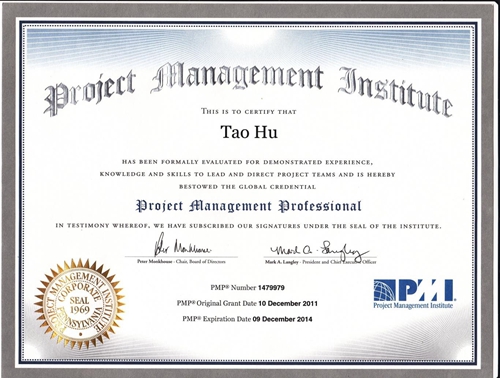This screenshot has height=378, width=500.
Task: Click the 'In testimony whereof' line
Action: pos(248,226)
